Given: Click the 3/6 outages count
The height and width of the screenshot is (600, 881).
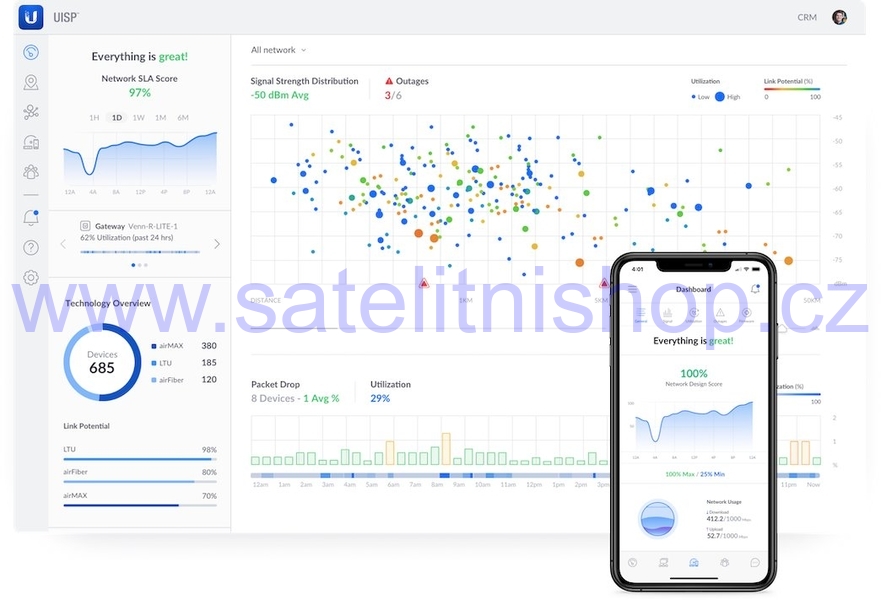Looking at the screenshot, I should pos(393,96).
